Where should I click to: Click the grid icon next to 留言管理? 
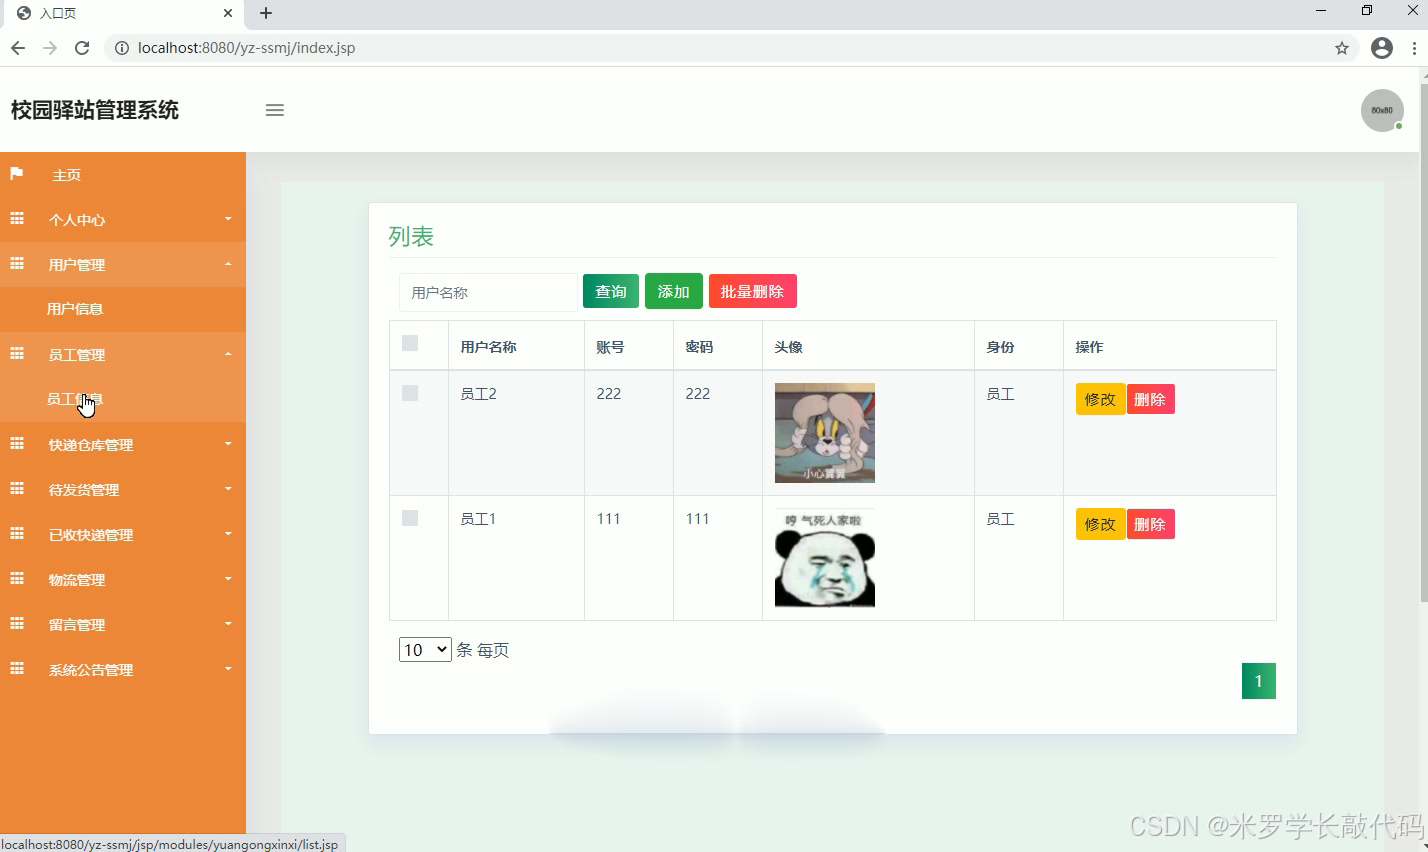(x=17, y=624)
